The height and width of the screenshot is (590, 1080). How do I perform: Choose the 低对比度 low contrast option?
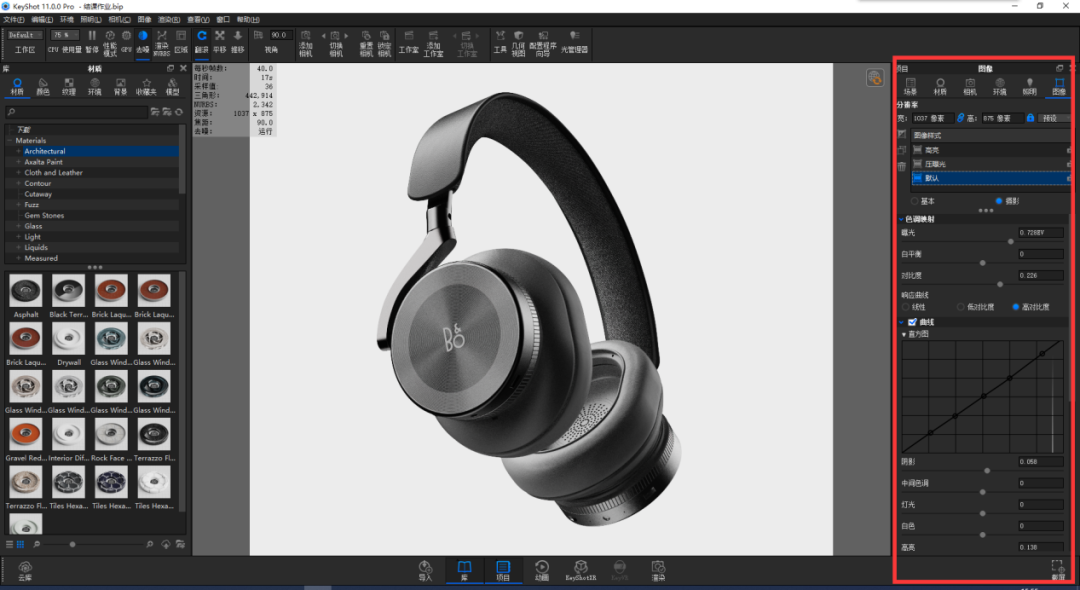pyautogui.click(x=960, y=307)
